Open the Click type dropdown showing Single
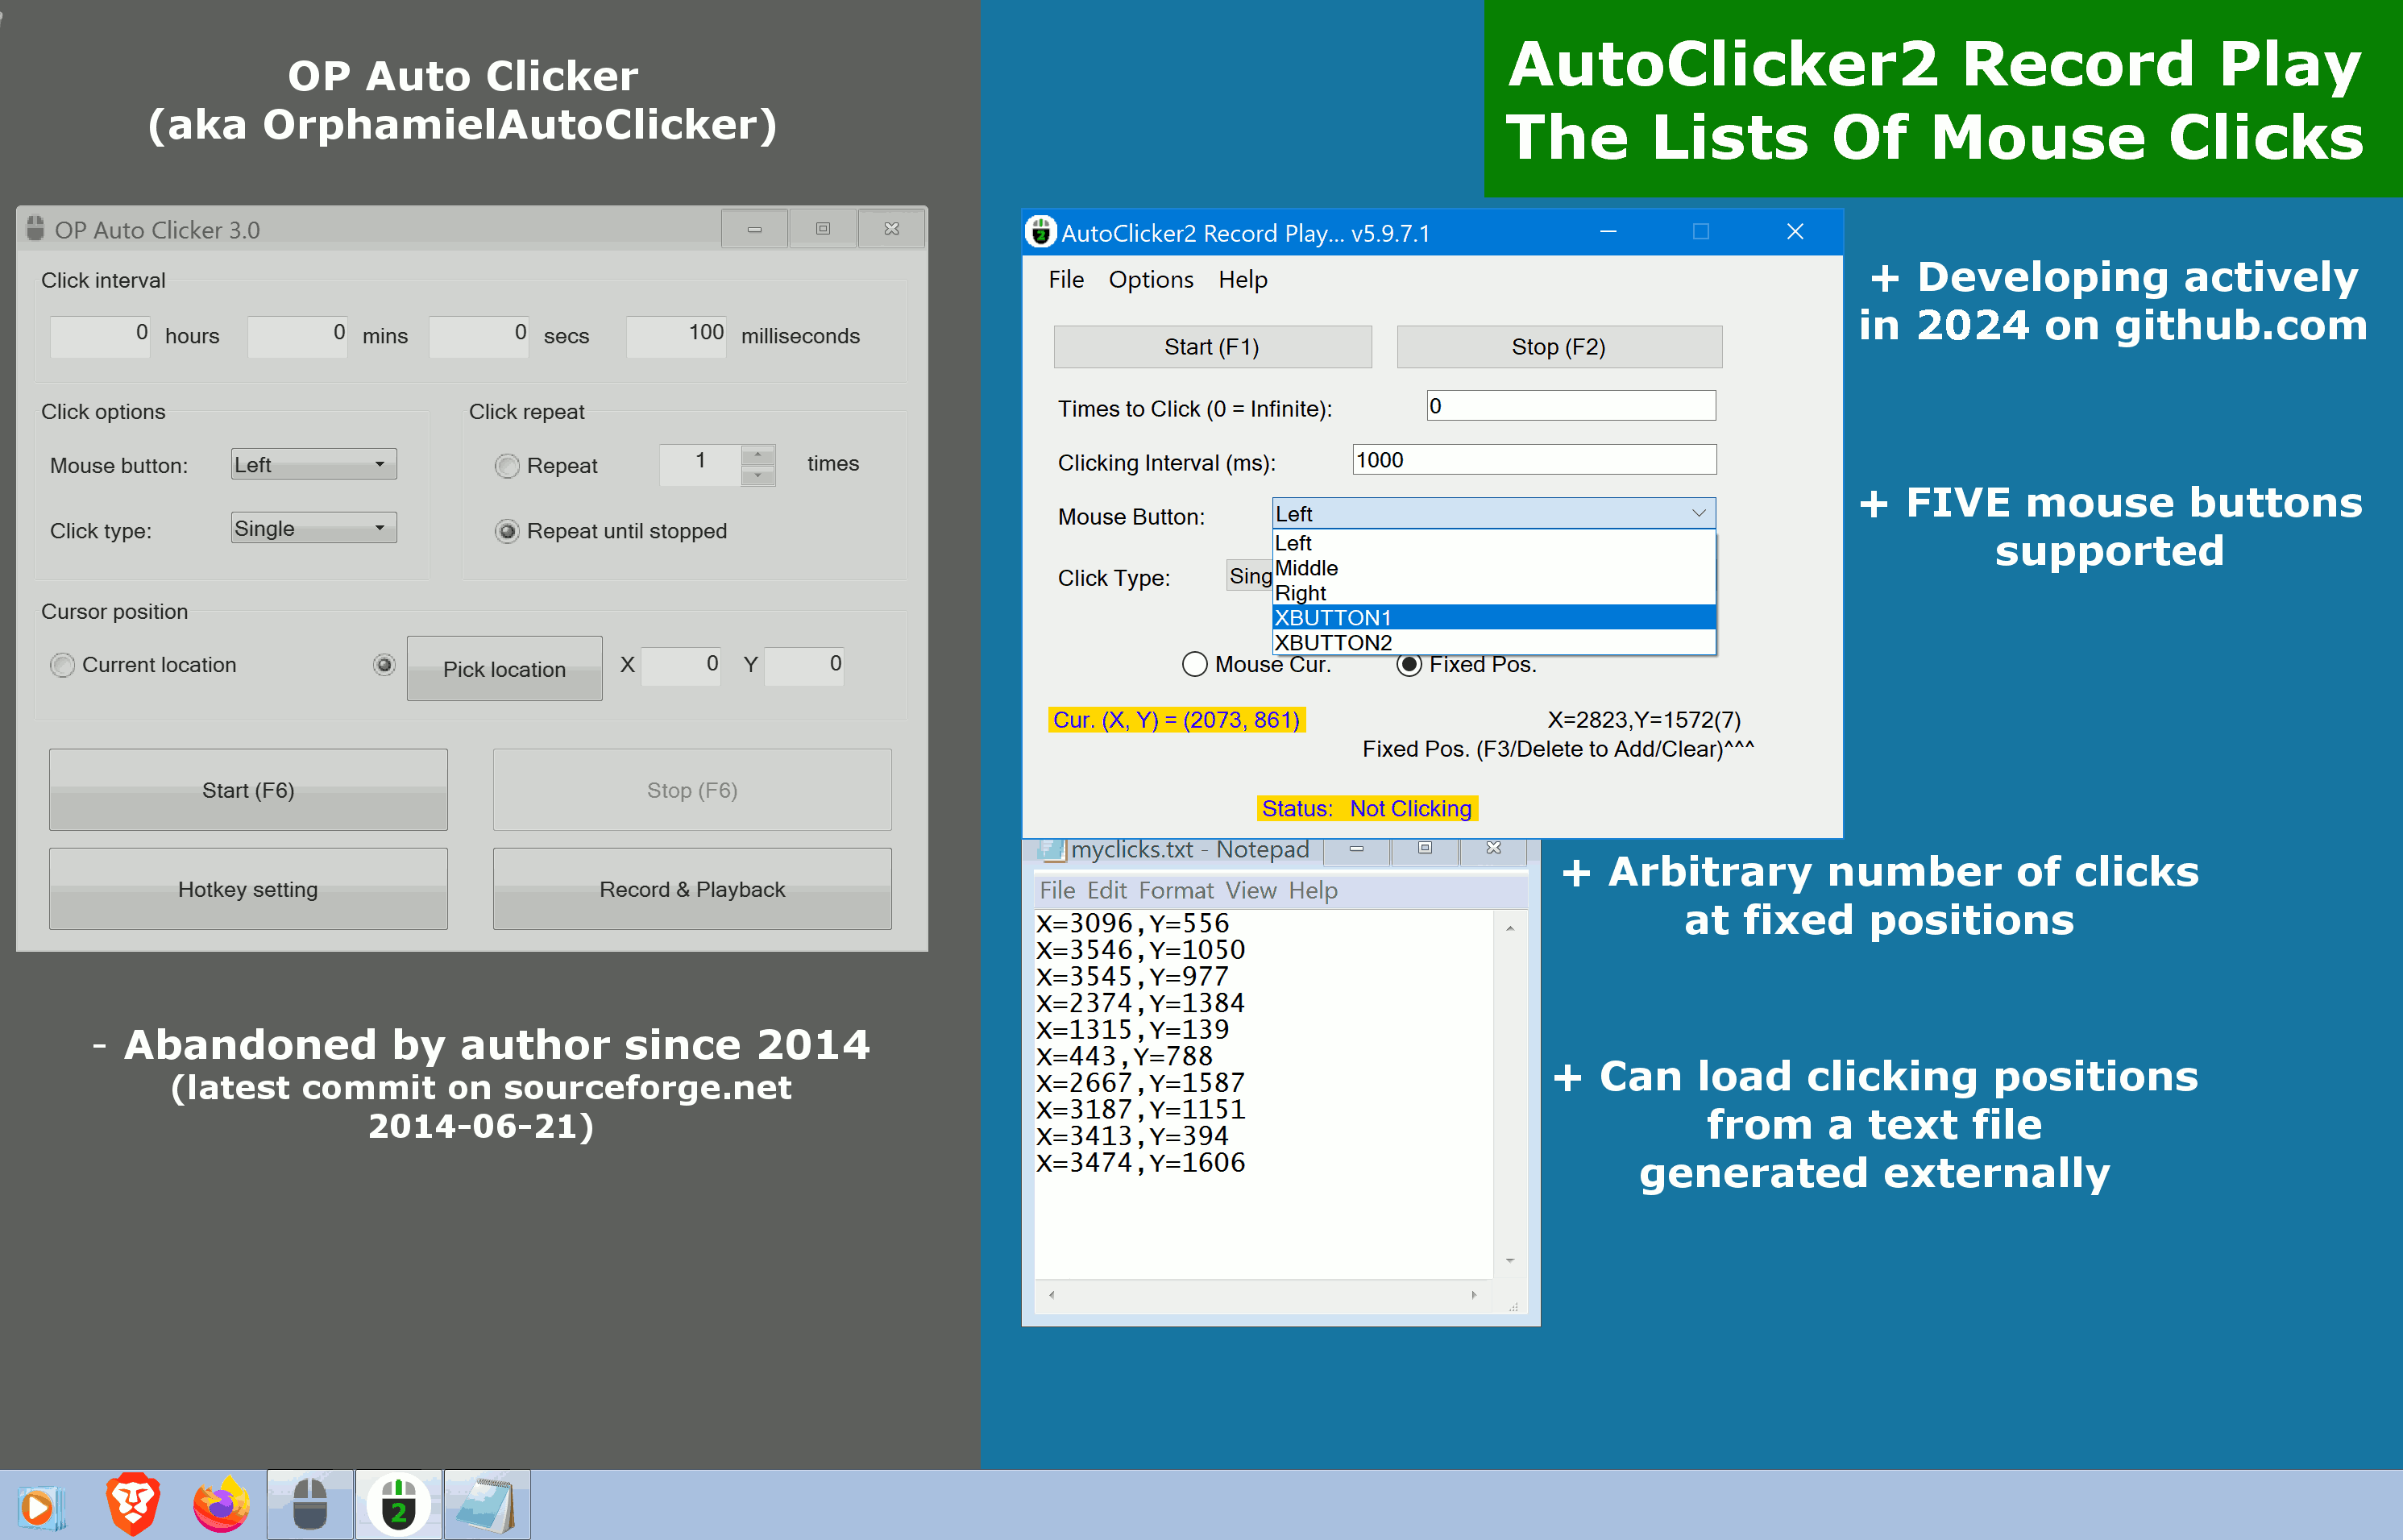2403x1540 pixels. click(x=313, y=527)
